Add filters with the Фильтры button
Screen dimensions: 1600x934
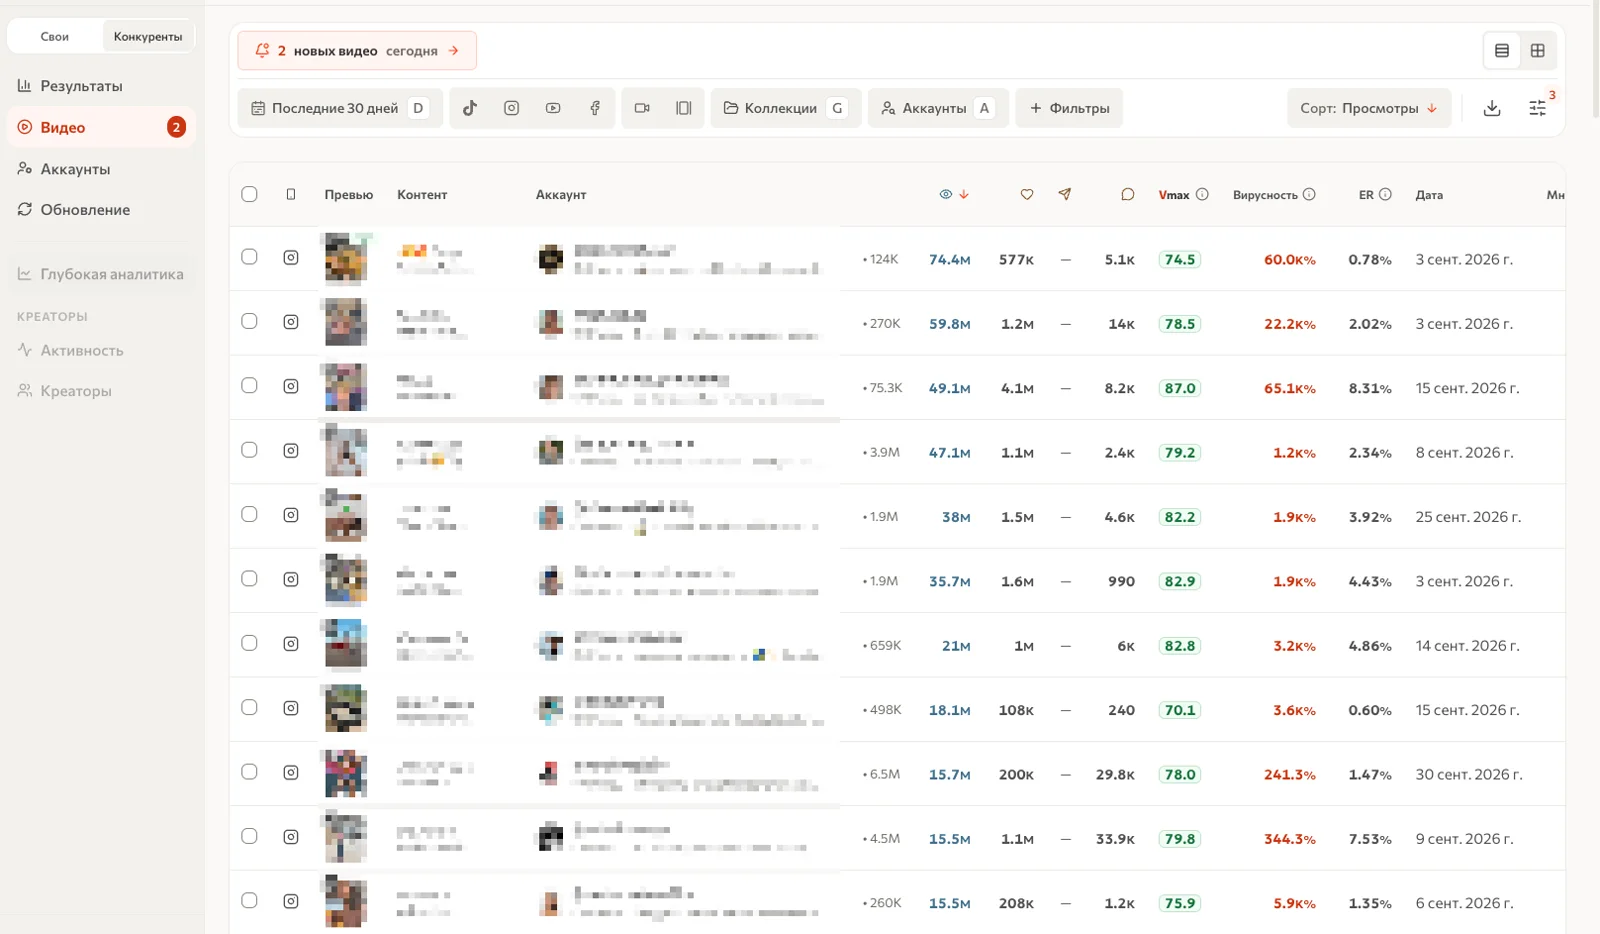tap(1069, 108)
